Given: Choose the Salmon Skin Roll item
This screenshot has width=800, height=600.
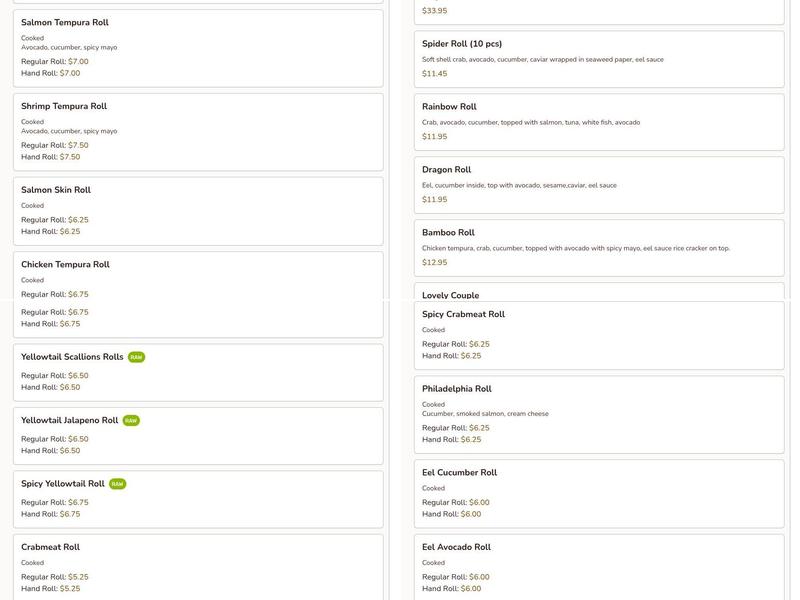Looking at the screenshot, I should click(x=56, y=190).
